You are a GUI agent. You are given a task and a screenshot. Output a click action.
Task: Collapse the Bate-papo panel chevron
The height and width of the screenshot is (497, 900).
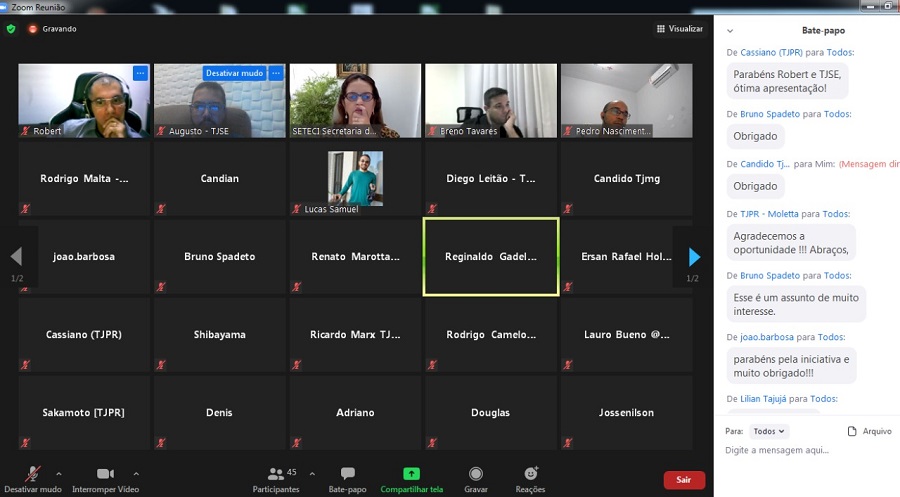tap(730, 31)
